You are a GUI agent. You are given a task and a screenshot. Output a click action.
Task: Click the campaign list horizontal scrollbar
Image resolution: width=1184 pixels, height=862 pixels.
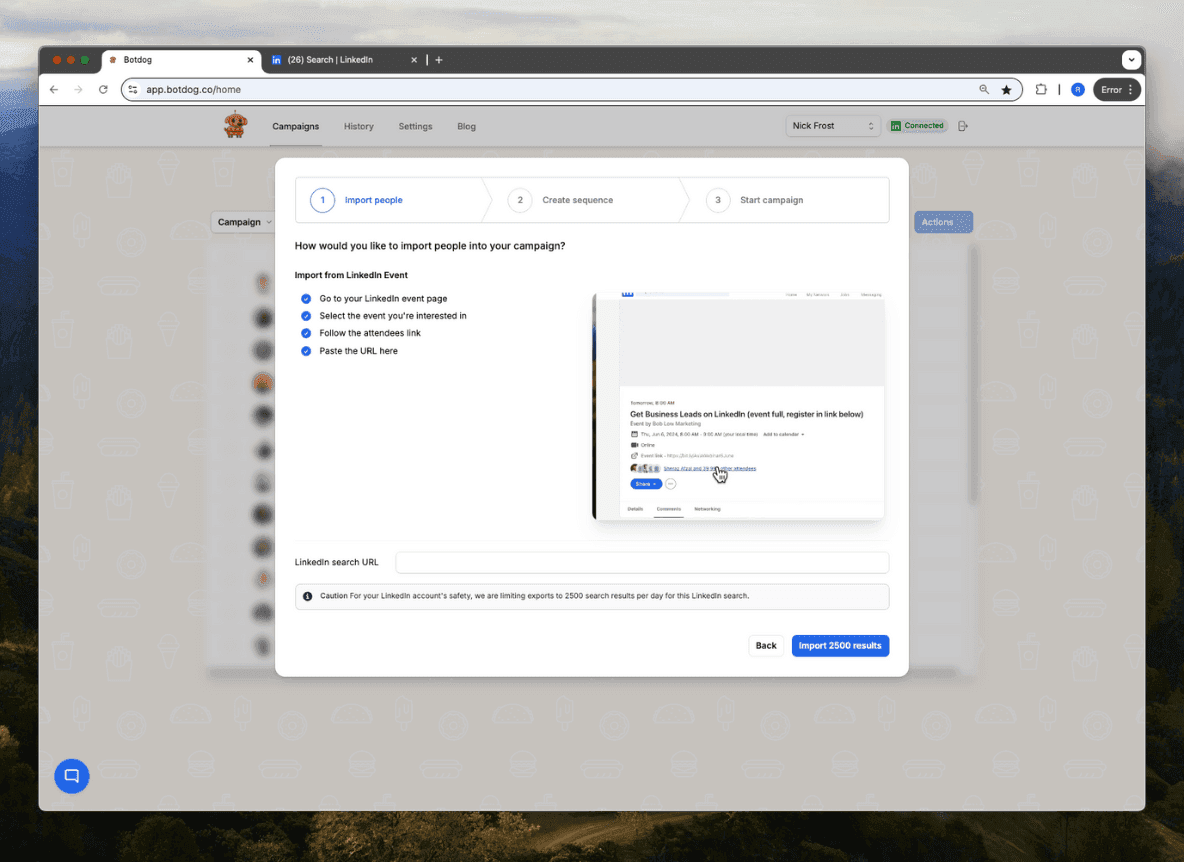coord(583,673)
